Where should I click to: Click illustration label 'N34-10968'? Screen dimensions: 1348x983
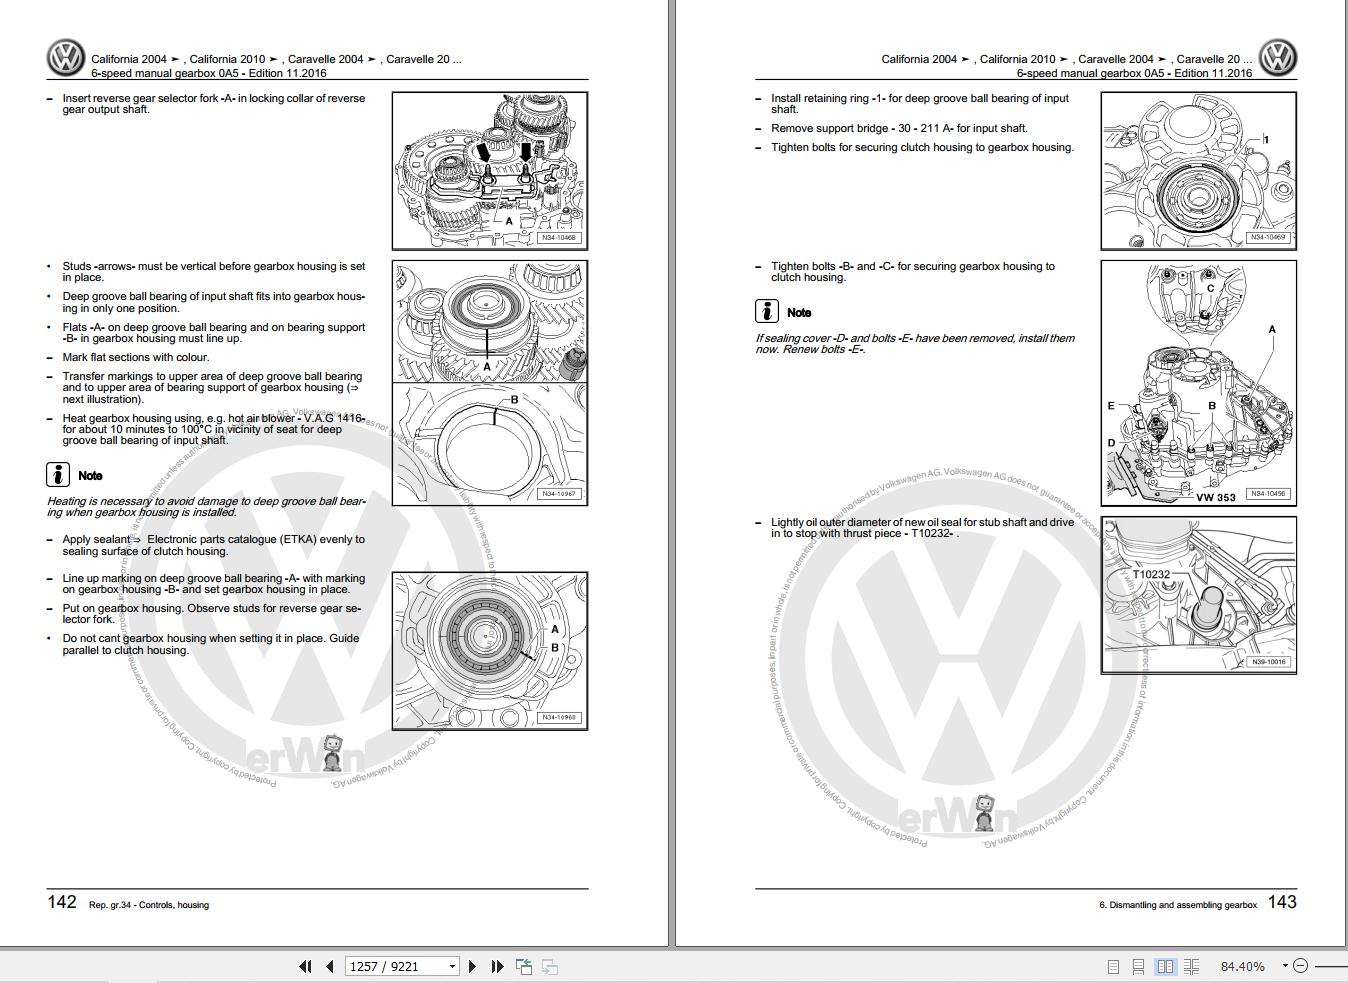click(559, 718)
